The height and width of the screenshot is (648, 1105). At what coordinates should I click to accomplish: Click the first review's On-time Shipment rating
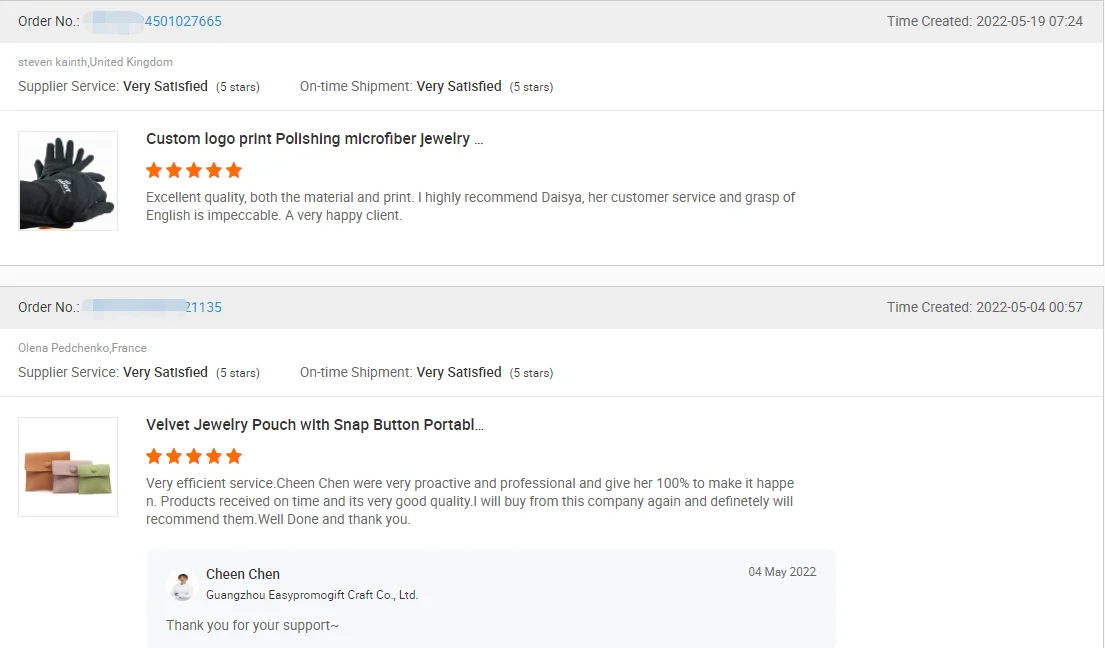tap(426, 87)
